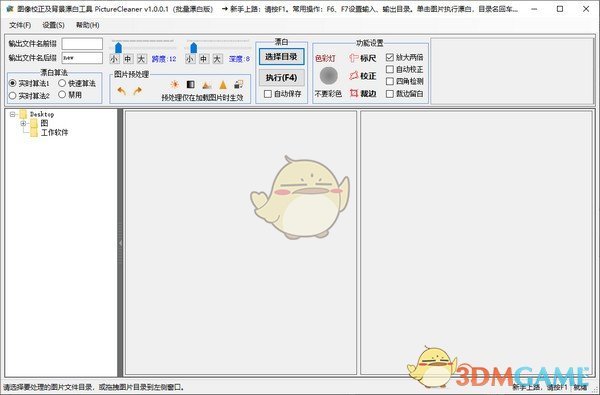600x395 pixels.
Task: Set 深度 to 大 preset
Action: tap(217, 59)
